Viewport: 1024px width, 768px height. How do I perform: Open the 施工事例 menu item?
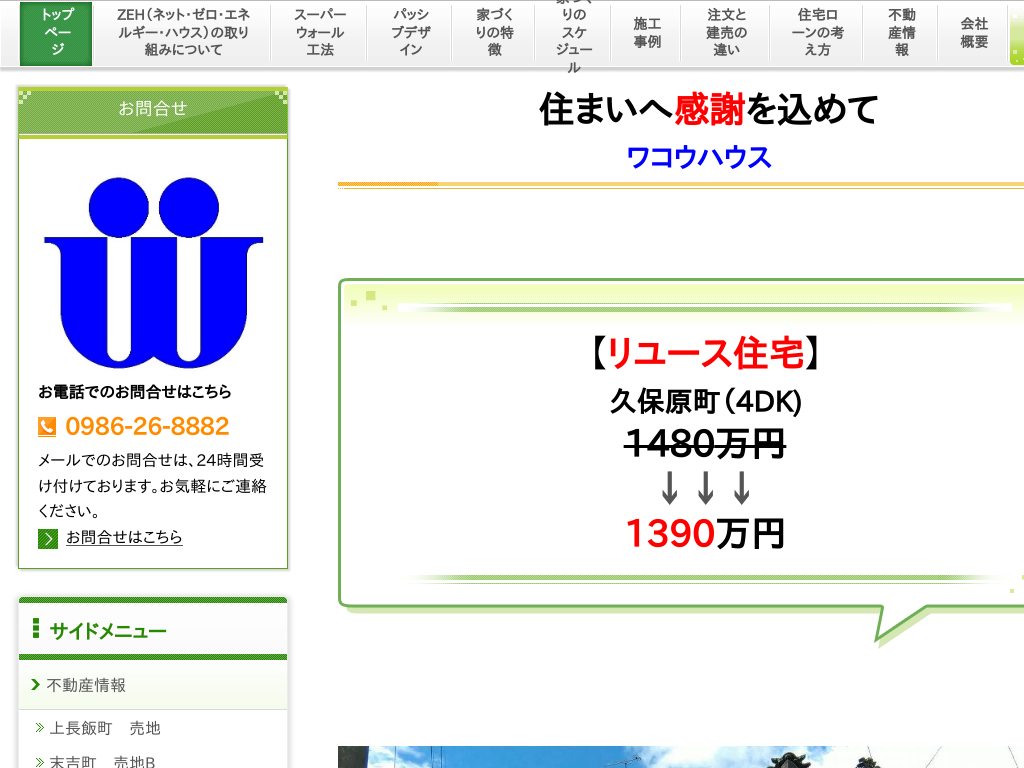(x=647, y=33)
